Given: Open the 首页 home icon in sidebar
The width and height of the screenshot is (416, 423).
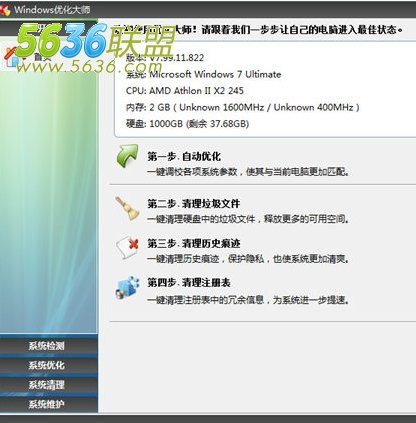Looking at the screenshot, I should (15, 57).
